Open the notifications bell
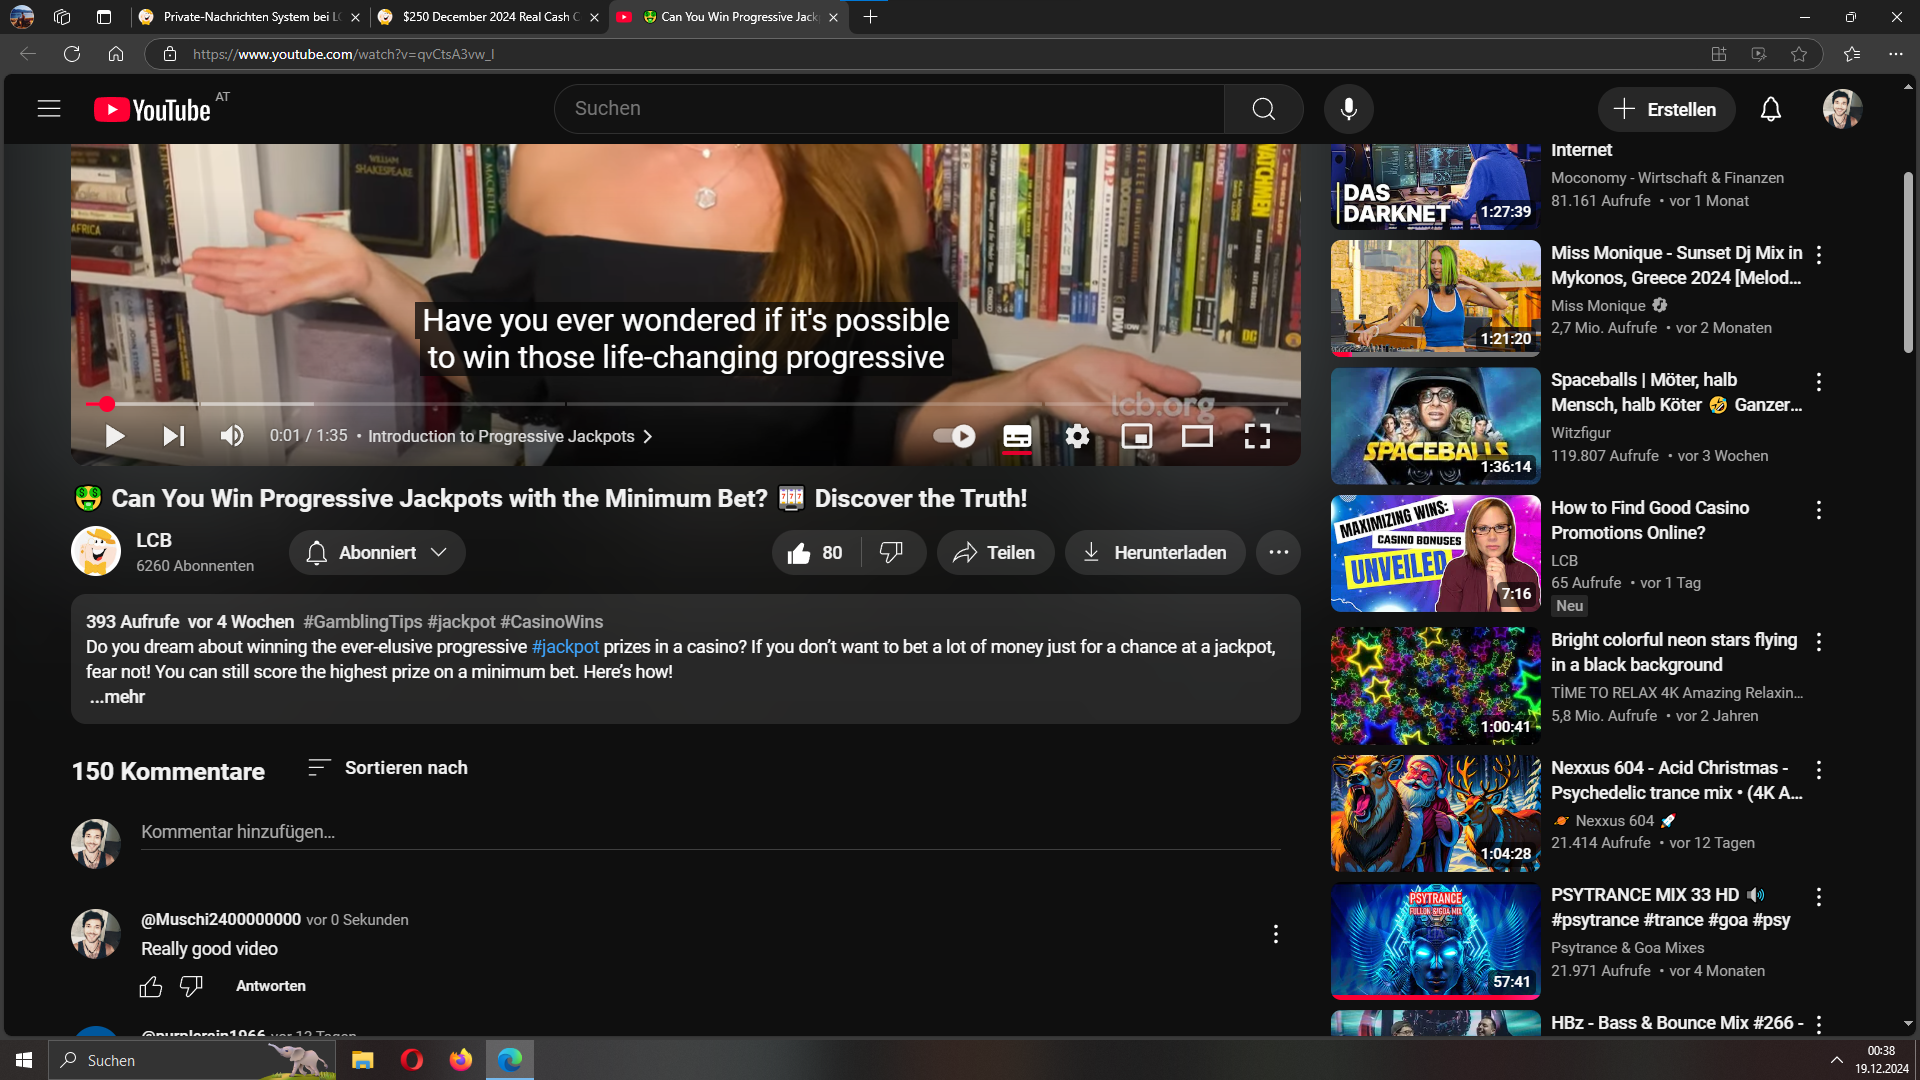 point(1770,109)
